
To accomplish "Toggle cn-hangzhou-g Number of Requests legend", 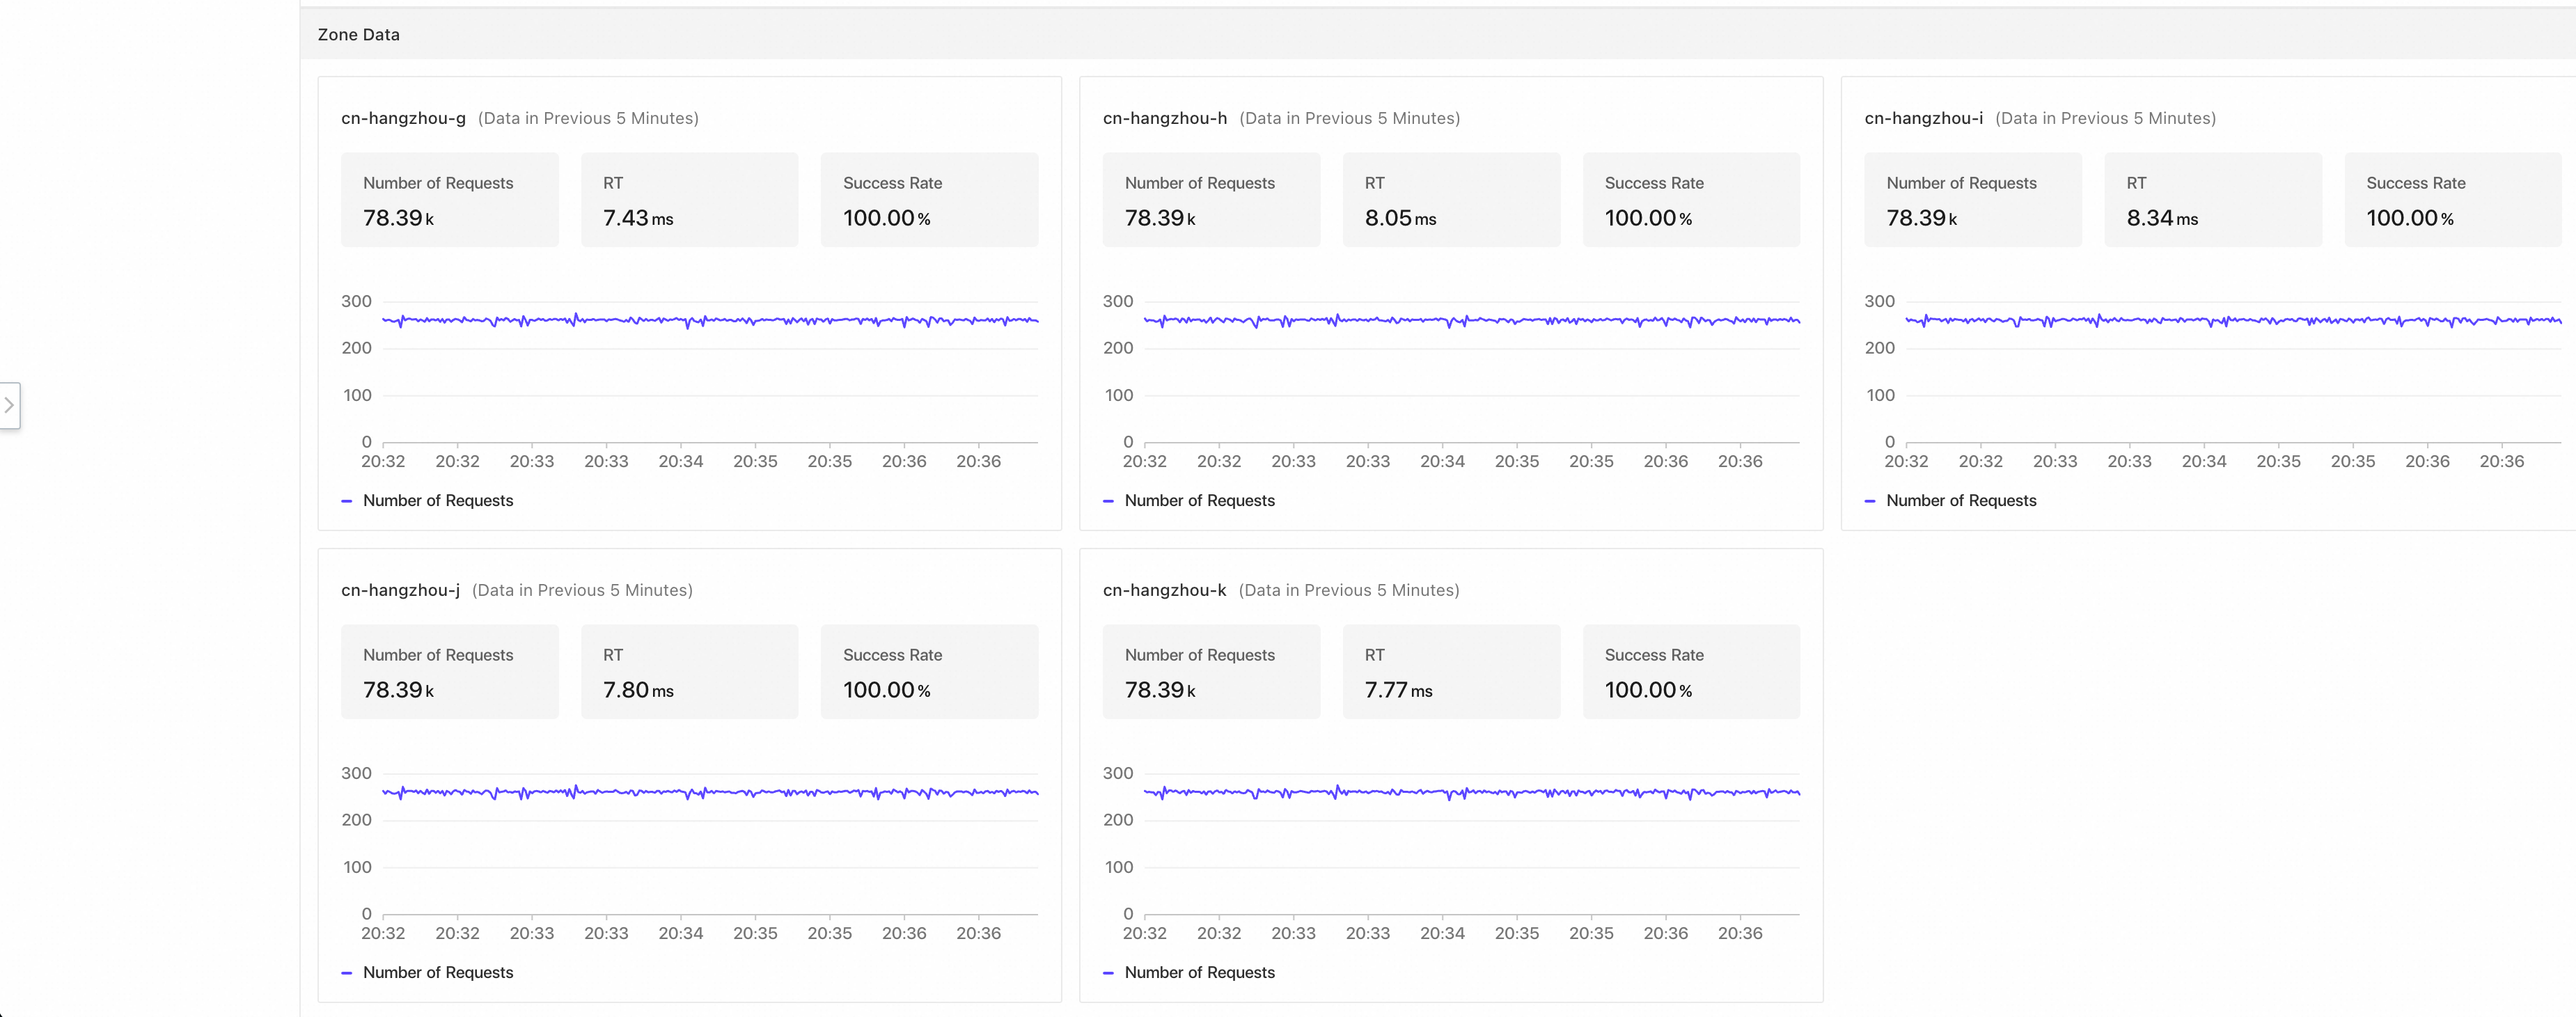I will point(437,500).
